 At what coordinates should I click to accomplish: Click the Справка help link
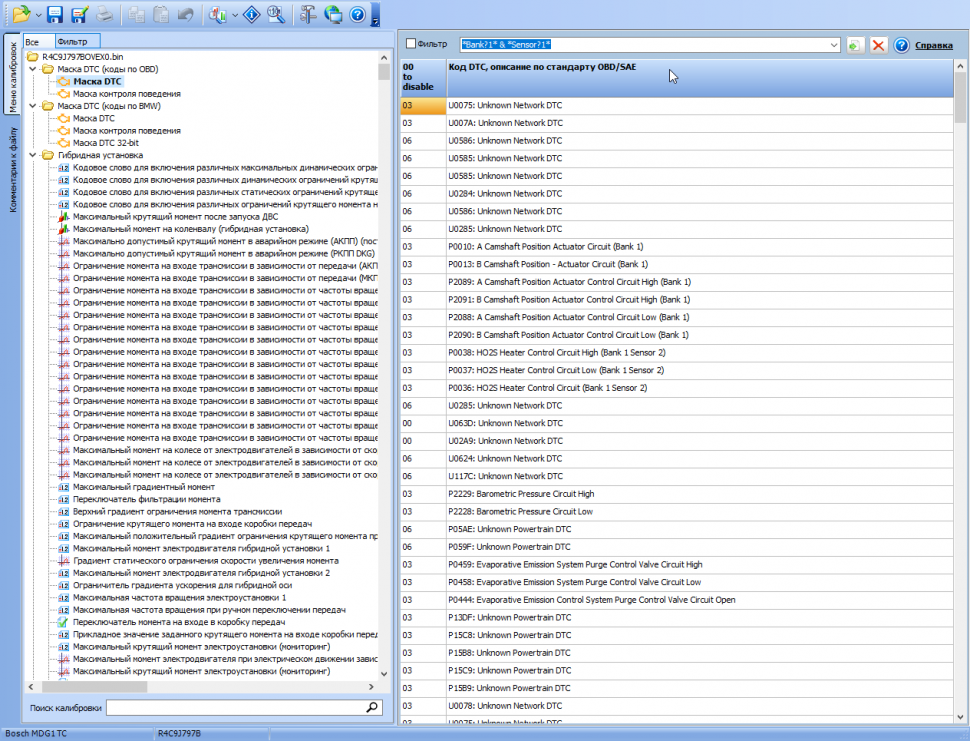click(x=934, y=45)
